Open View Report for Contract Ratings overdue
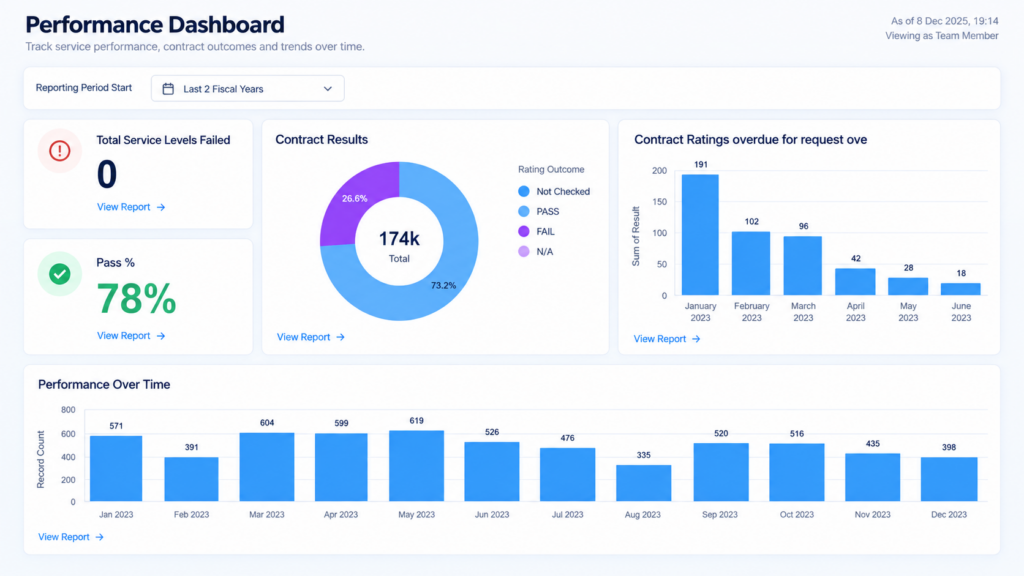The height and width of the screenshot is (576, 1024). pos(667,339)
